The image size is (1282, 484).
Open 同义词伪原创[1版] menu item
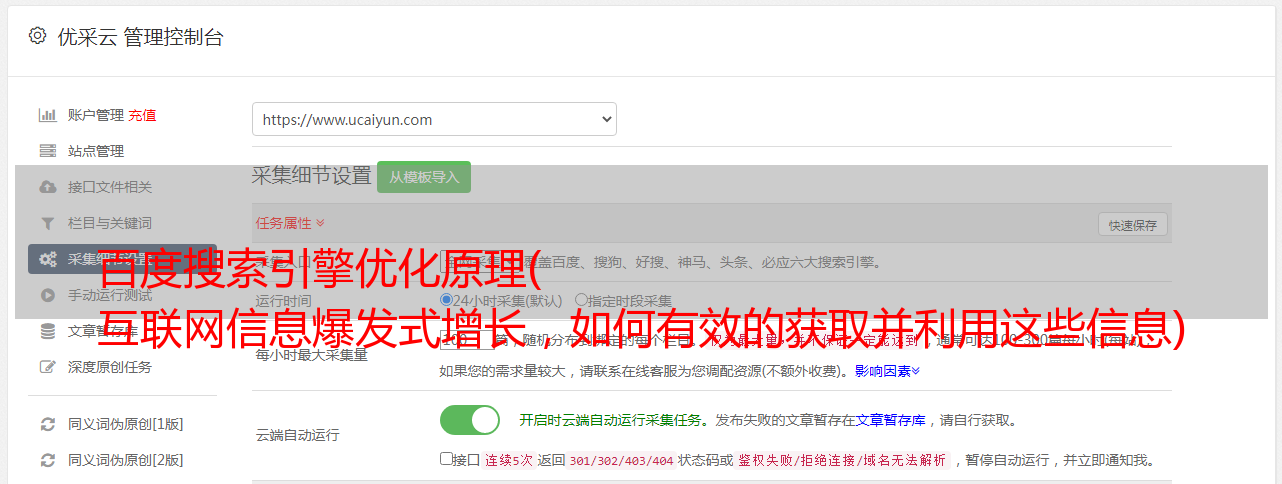click(125, 424)
